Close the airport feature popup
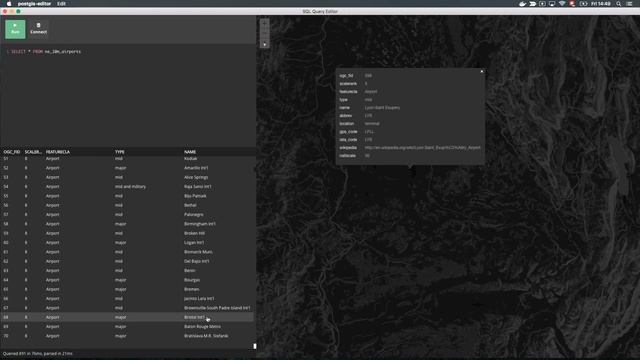The image size is (640, 360). tap(482, 71)
